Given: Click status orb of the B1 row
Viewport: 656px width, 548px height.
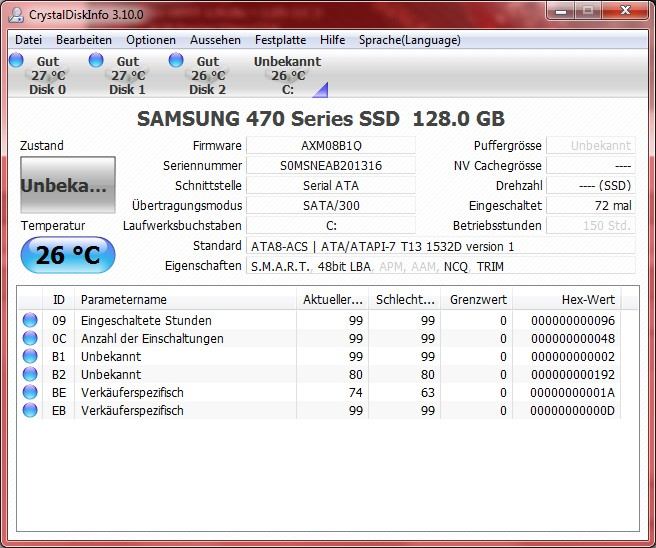Looking at the screenshot, I should 30,356.
